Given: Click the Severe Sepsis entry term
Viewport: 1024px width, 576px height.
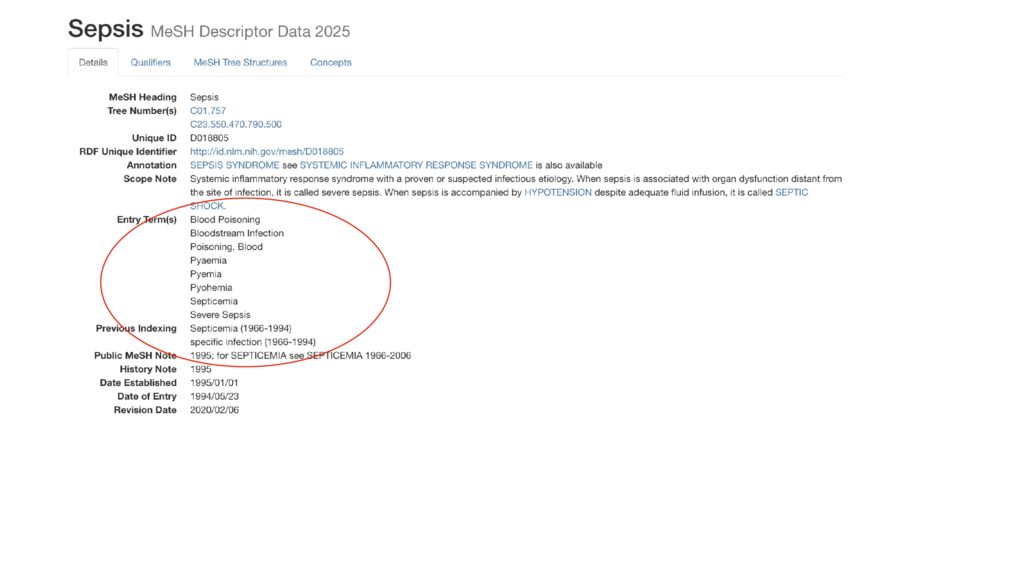Looking at the screenshot, I should (x=220, y=315).
